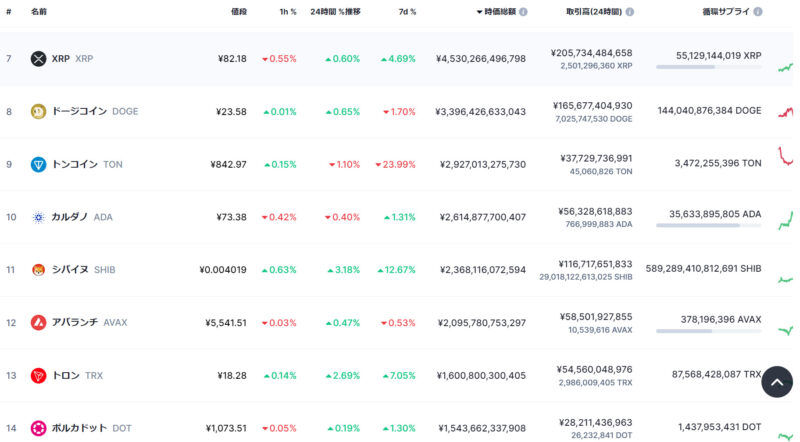
Task: Click SHIB supply 589,289,410,812,691 SHIB
Action: [704, 268]
